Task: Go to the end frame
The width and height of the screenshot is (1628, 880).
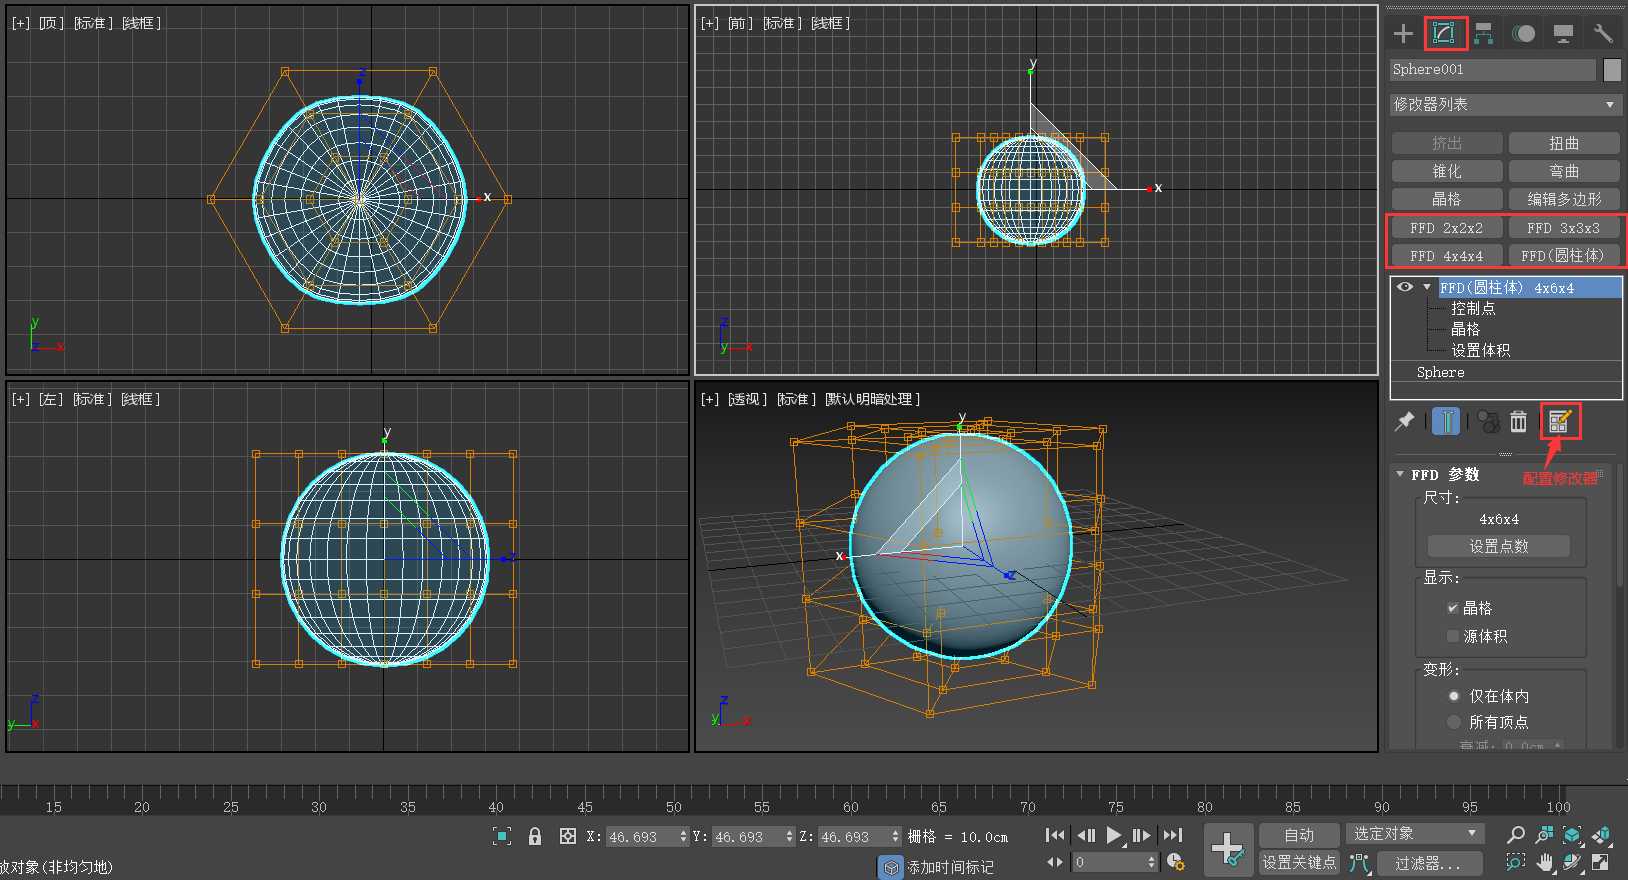Action: point(1173,835)
